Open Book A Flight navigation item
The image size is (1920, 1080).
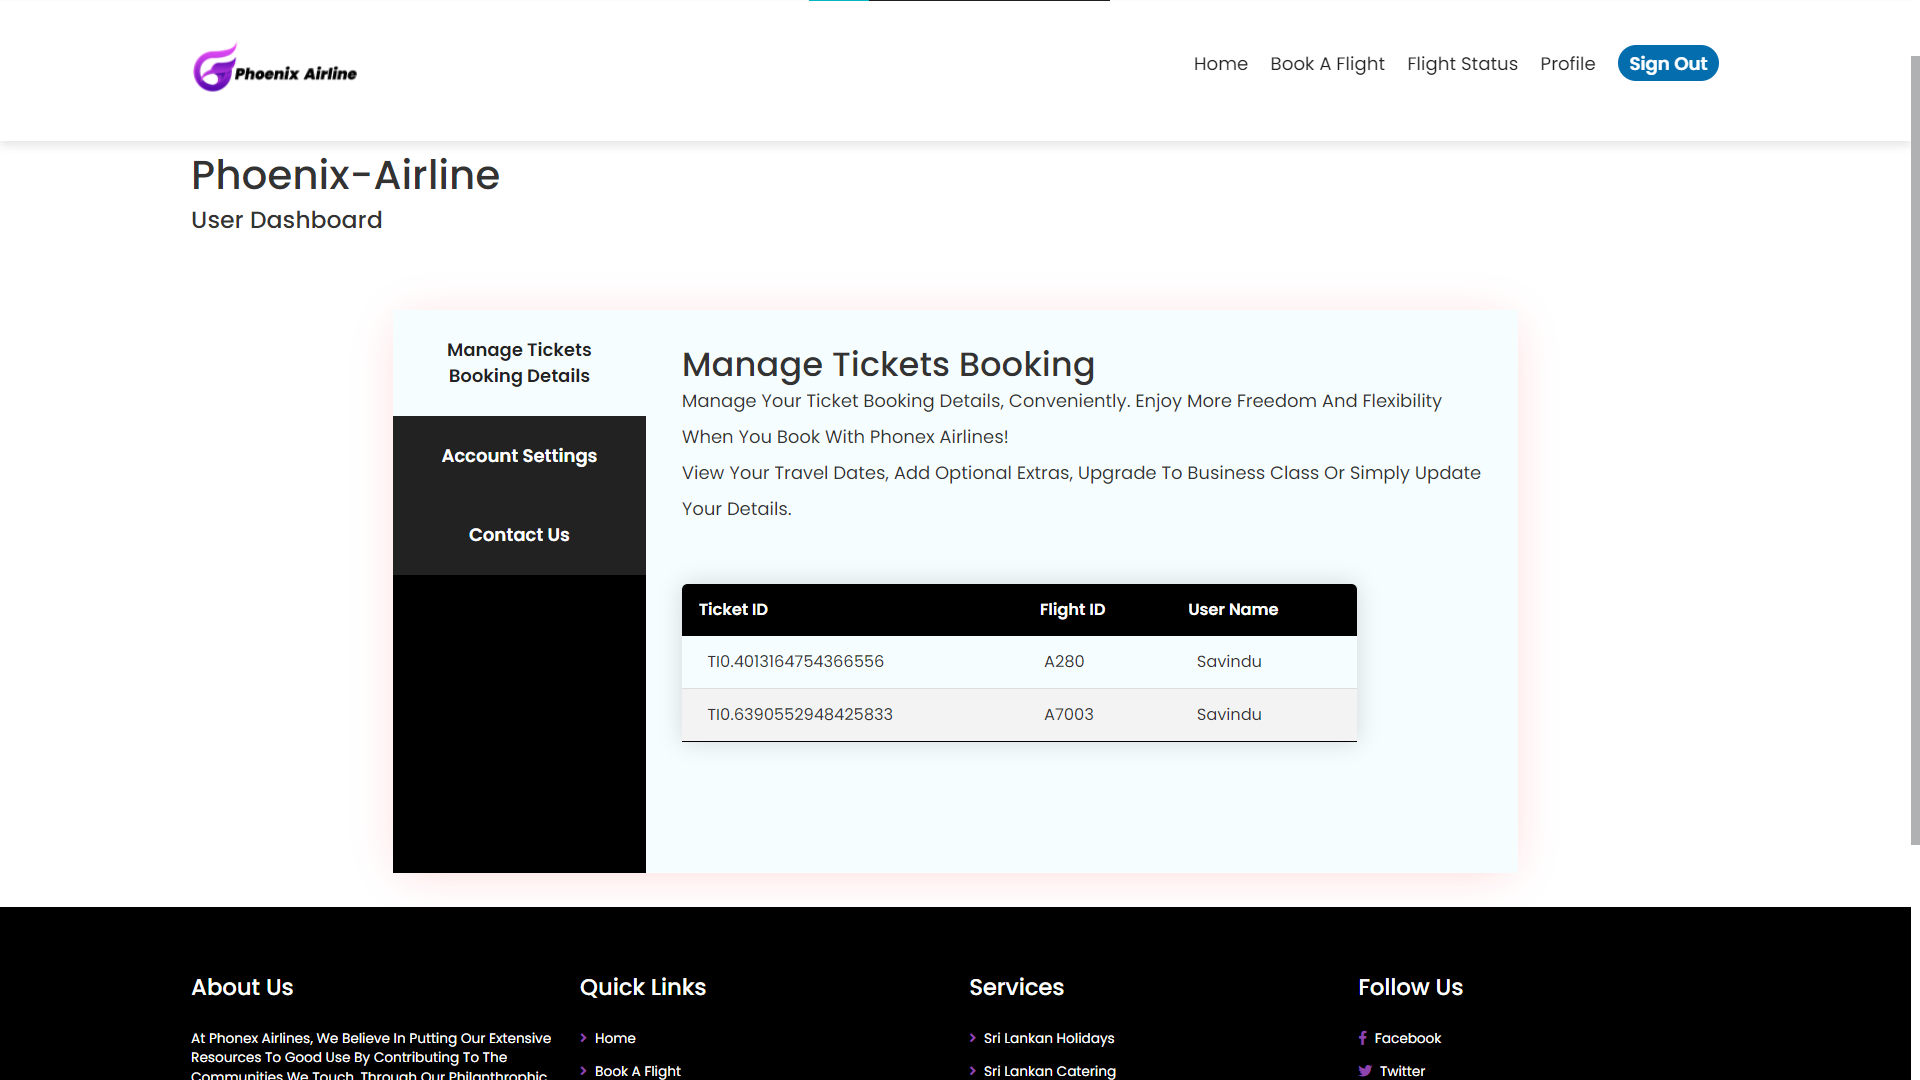(1327, 64)
